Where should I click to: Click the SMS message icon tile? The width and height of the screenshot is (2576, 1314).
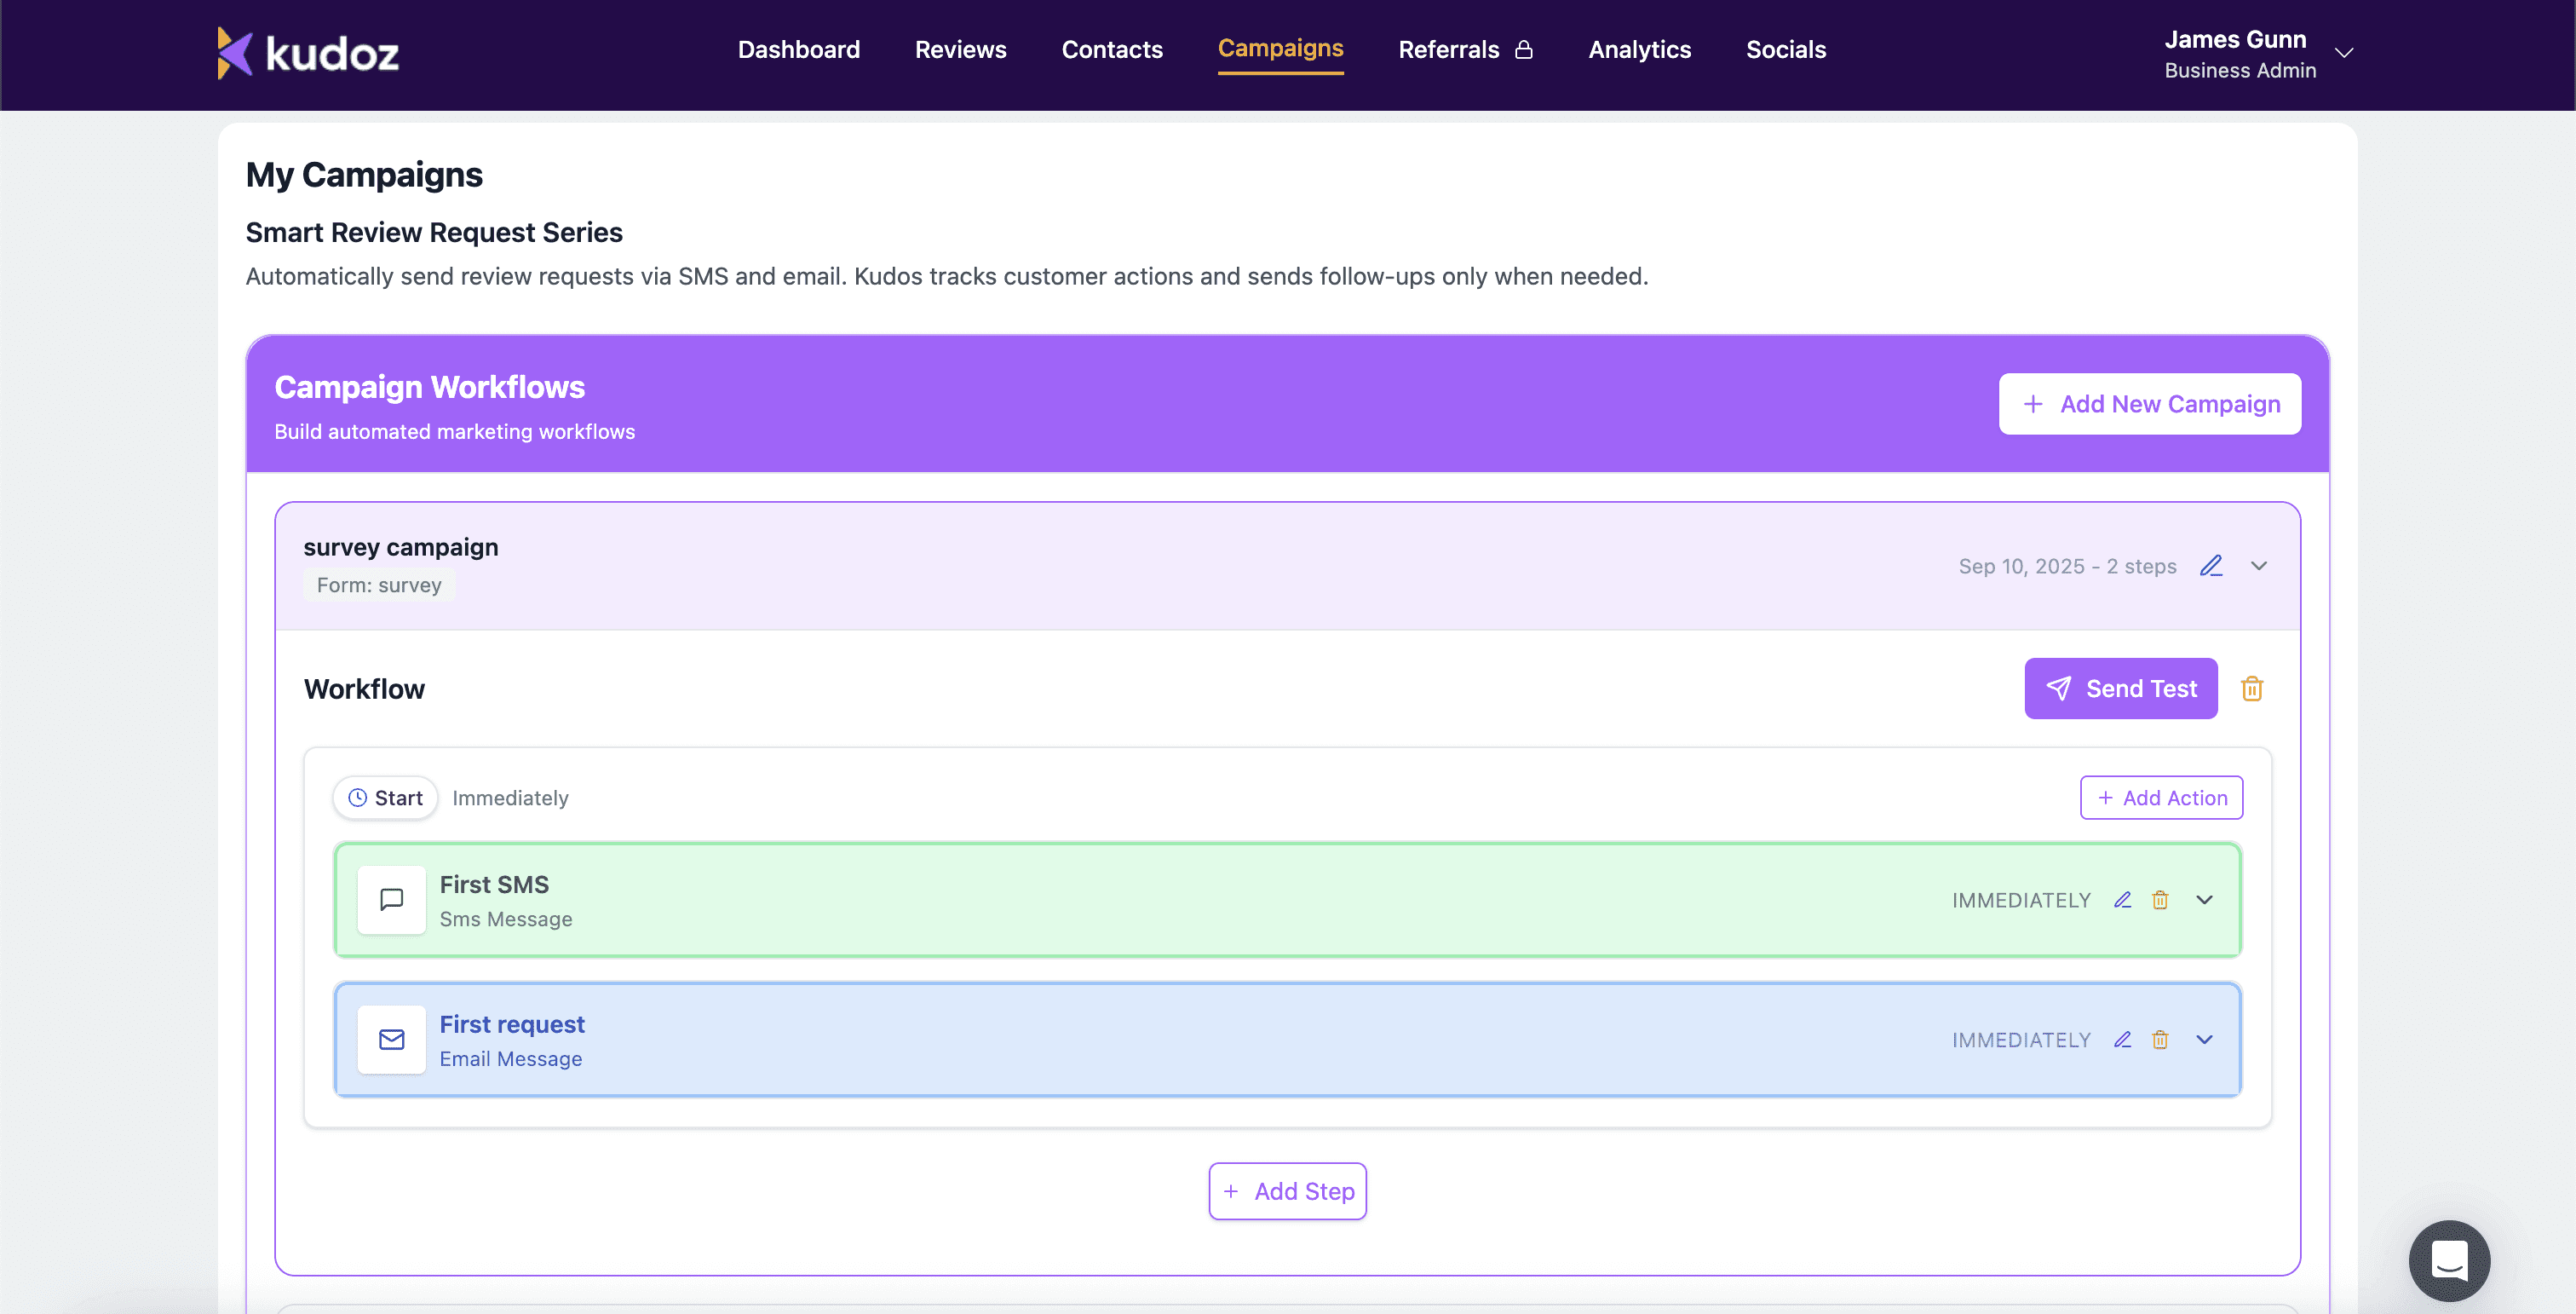click(392, 900)
